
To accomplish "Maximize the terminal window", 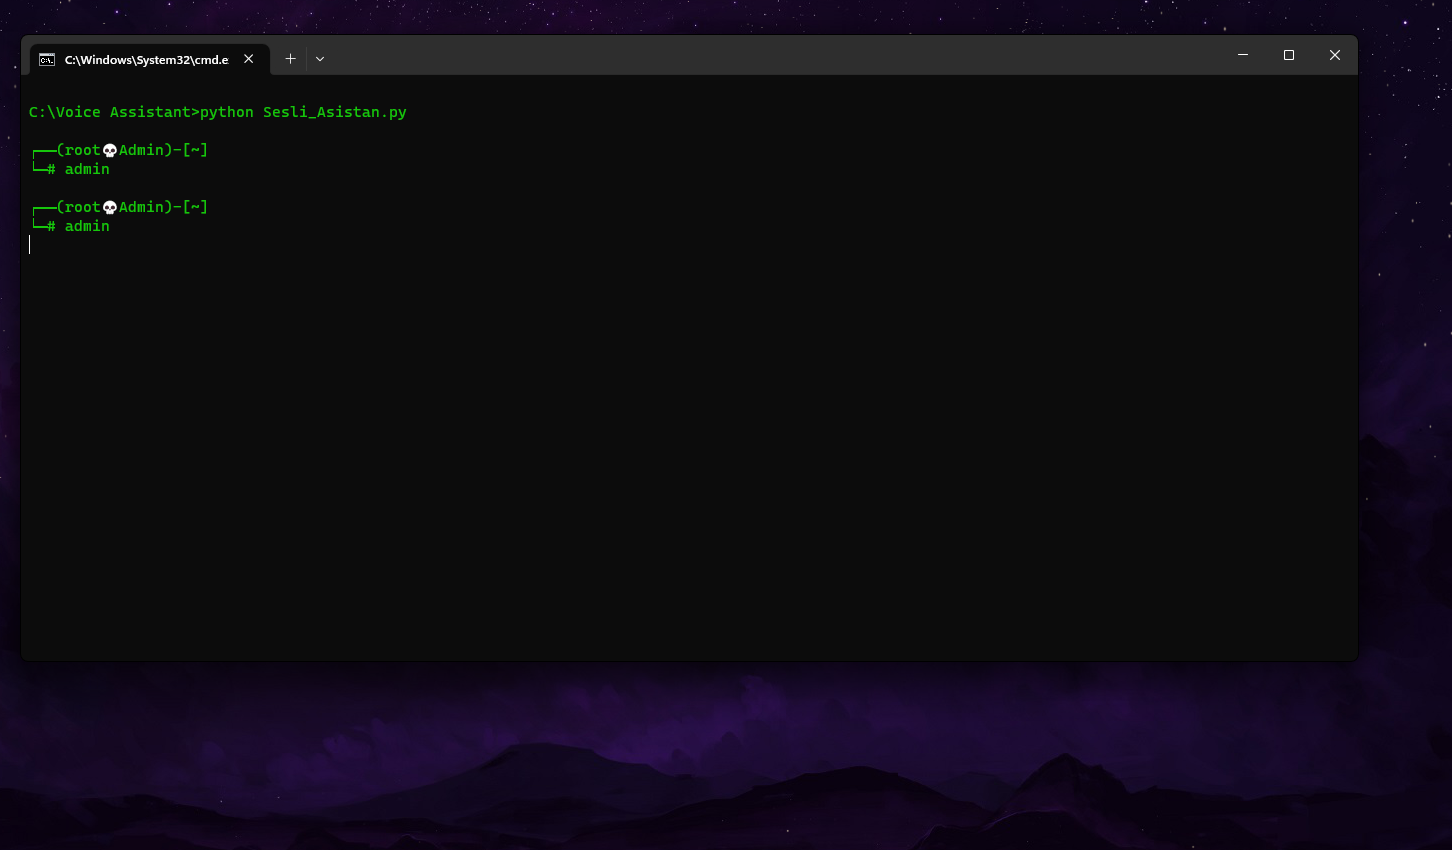I will (1288, 55).
